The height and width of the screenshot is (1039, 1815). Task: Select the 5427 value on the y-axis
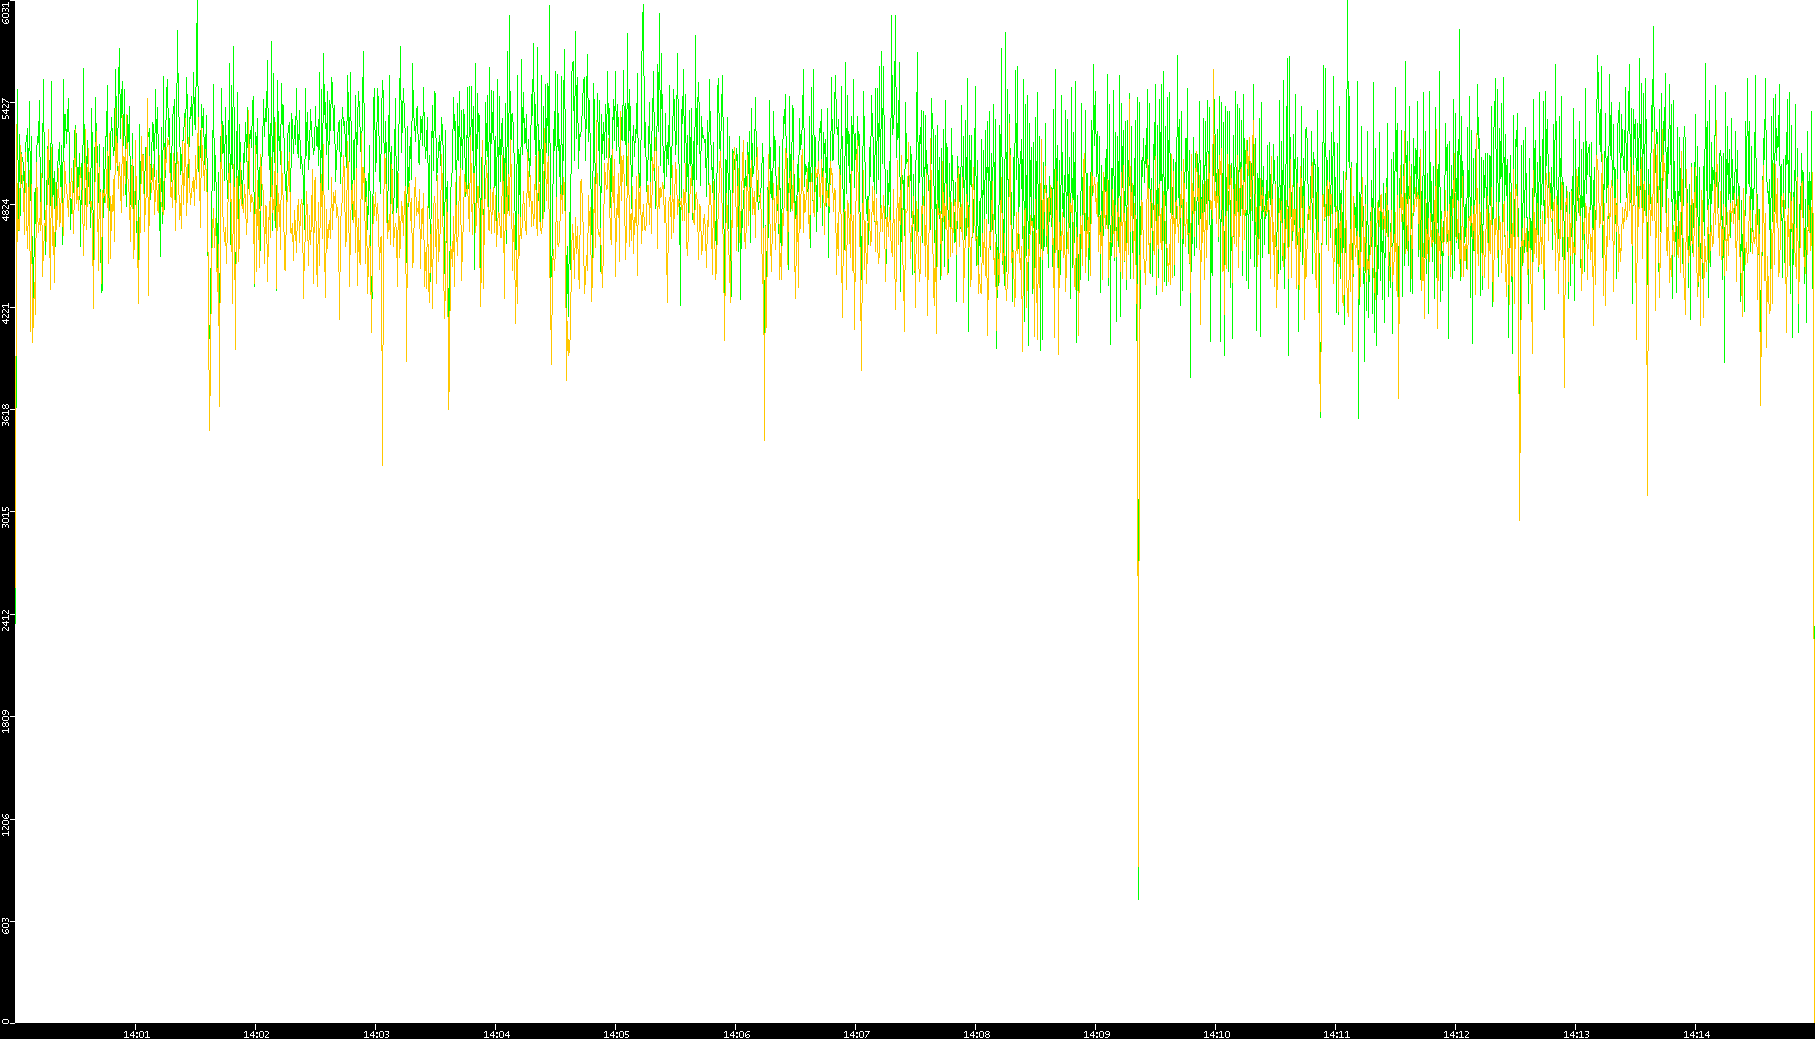point(6,108)
